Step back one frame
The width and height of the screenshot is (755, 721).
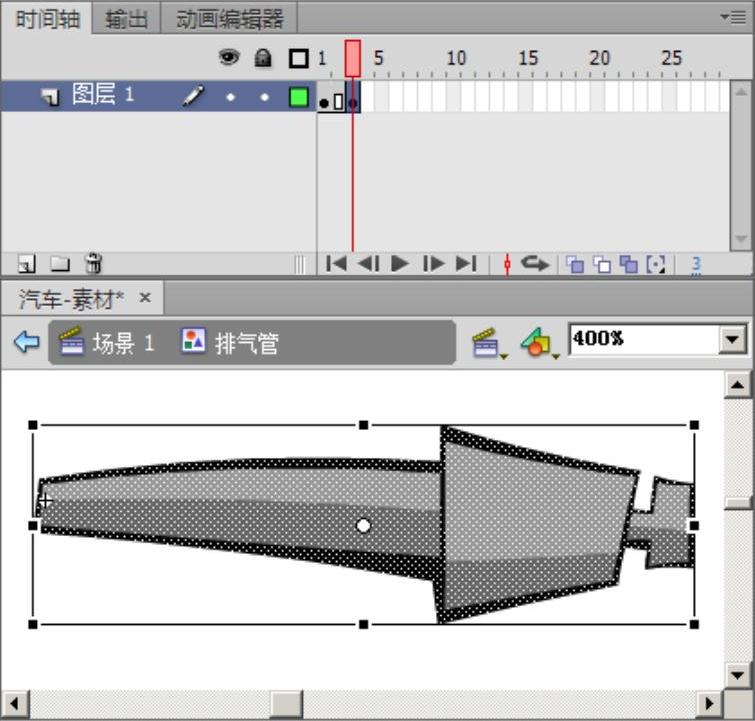click(368, 264)
